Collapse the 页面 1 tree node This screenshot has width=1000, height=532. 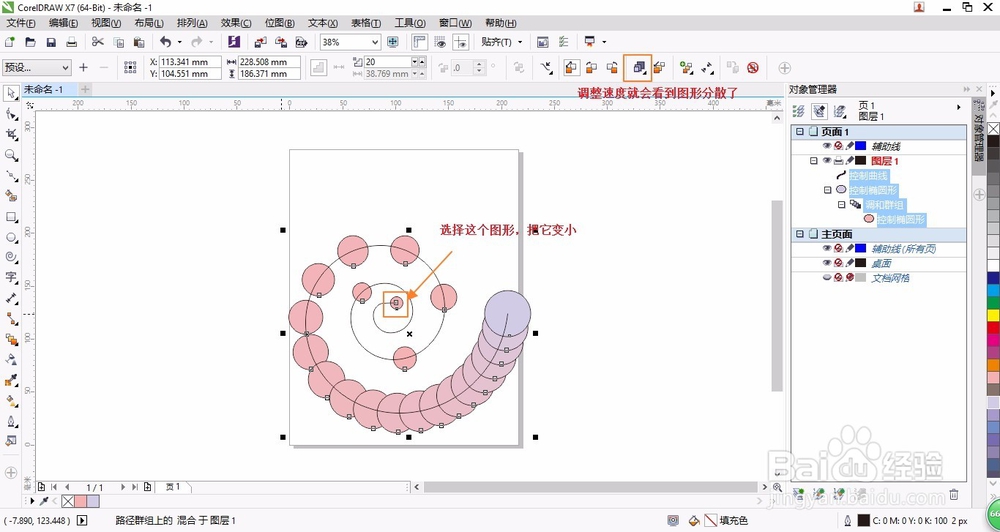pyautogui.click(x=800, y=131)
